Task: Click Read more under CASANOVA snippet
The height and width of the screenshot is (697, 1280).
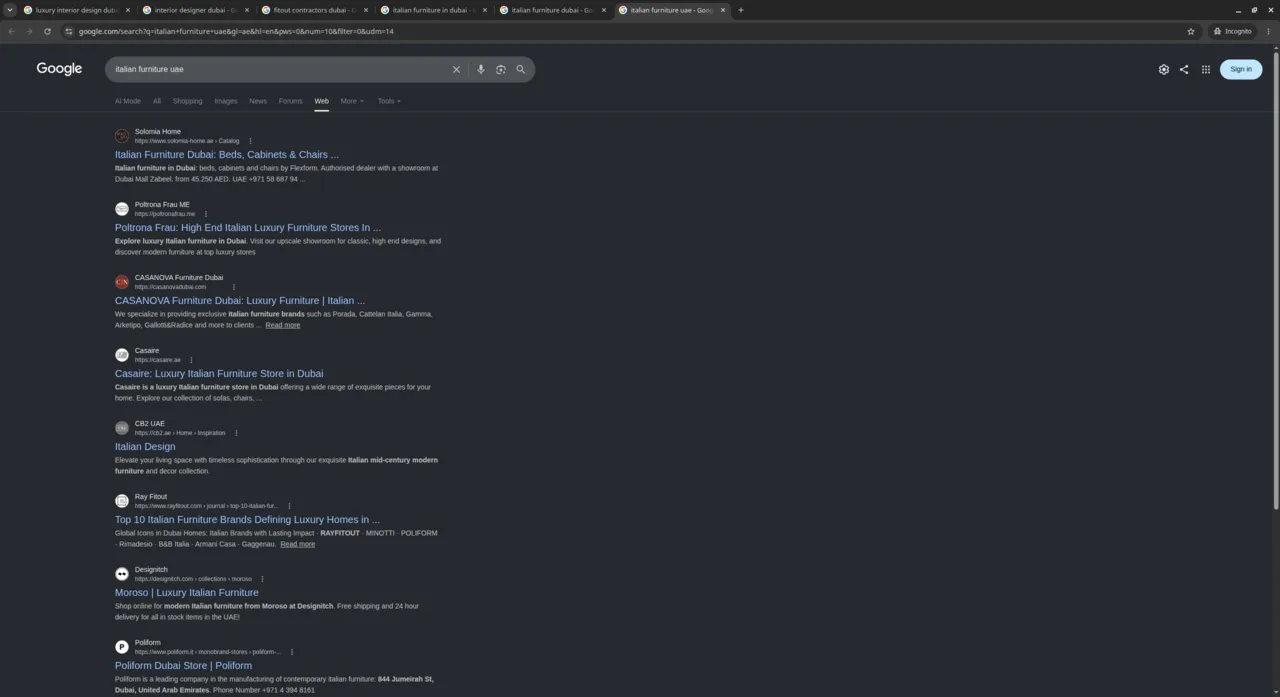Action: [x=283, y=325]
